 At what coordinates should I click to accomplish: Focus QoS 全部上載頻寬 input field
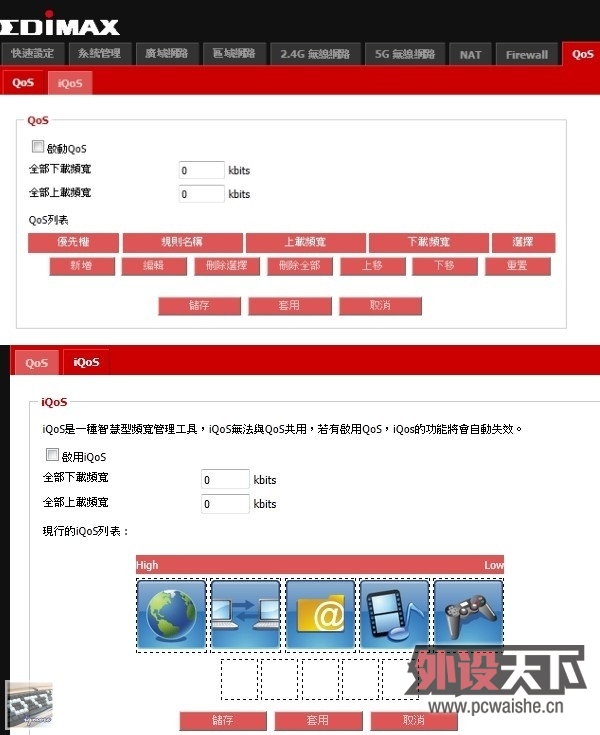pyautogui.click(x=202, y=194)
